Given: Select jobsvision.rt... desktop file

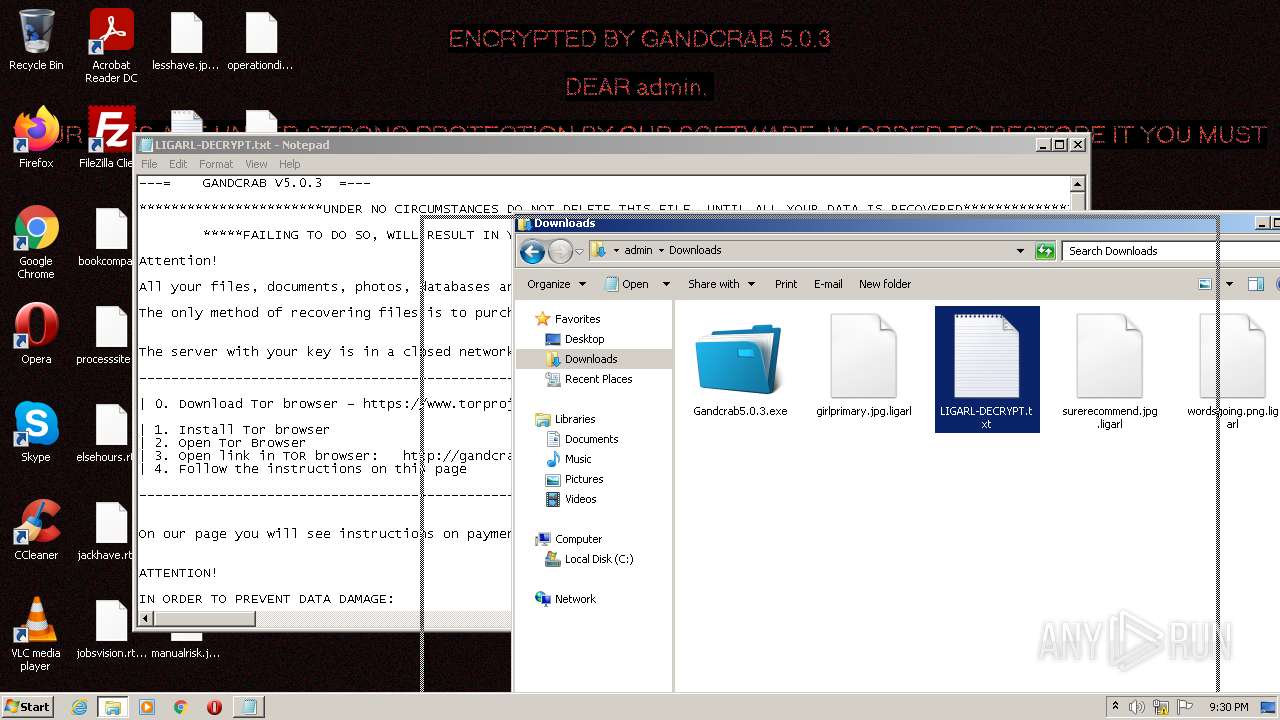Looking at the screenshot, I should pos(111,628).
